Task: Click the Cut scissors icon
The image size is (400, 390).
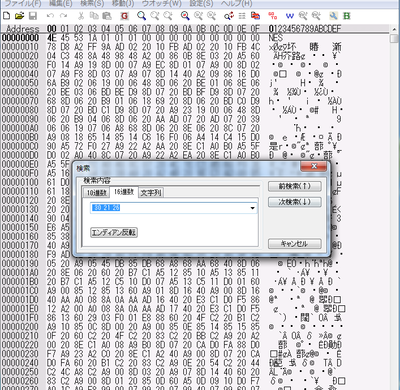Action: [81, 16]
